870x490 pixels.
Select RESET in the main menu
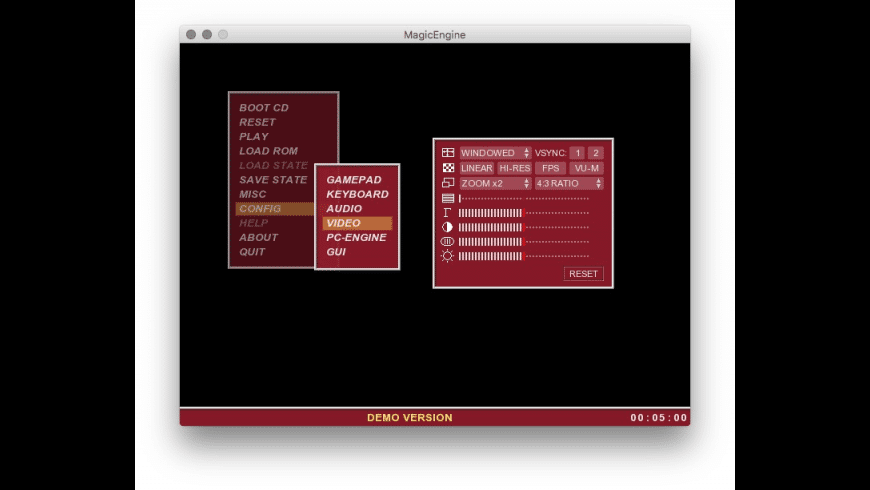coord(257,122)
